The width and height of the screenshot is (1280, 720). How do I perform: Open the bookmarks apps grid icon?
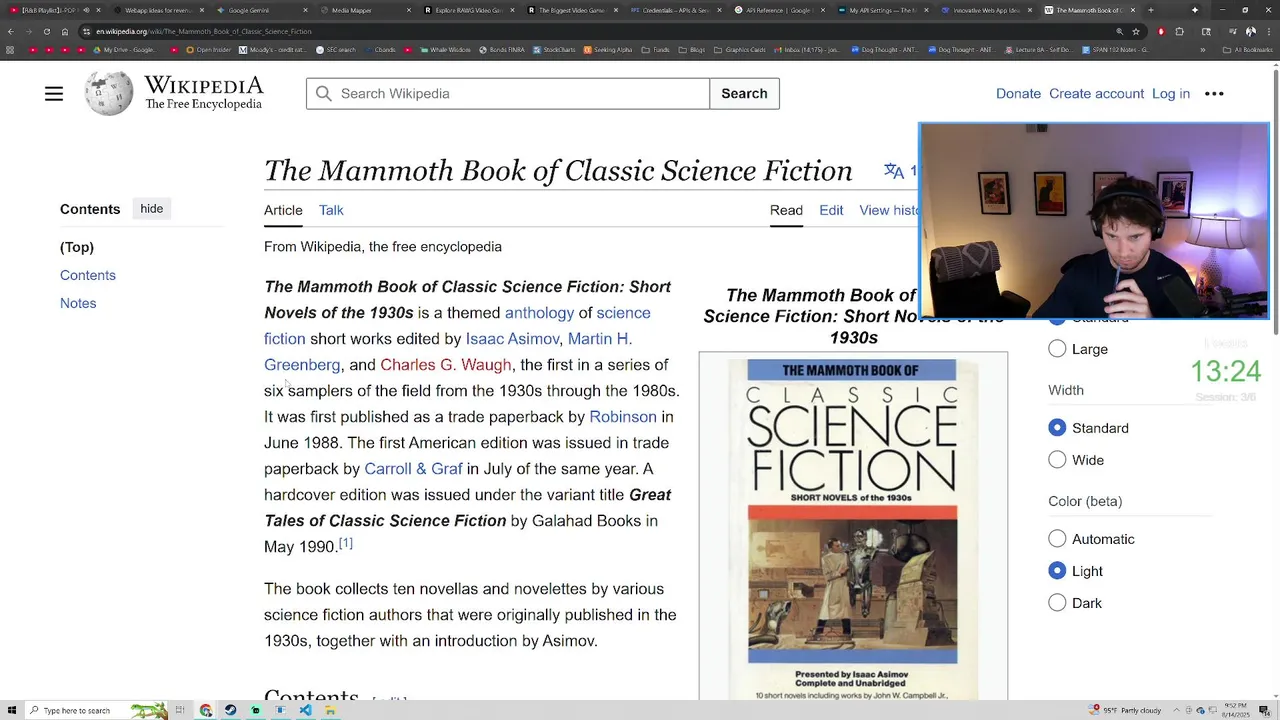pos(9,49)
